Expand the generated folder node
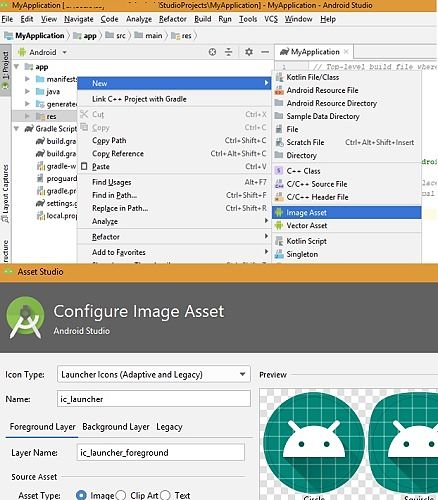Screen dimensions: 438x500 pyautogui.click(x=28, y=104)
